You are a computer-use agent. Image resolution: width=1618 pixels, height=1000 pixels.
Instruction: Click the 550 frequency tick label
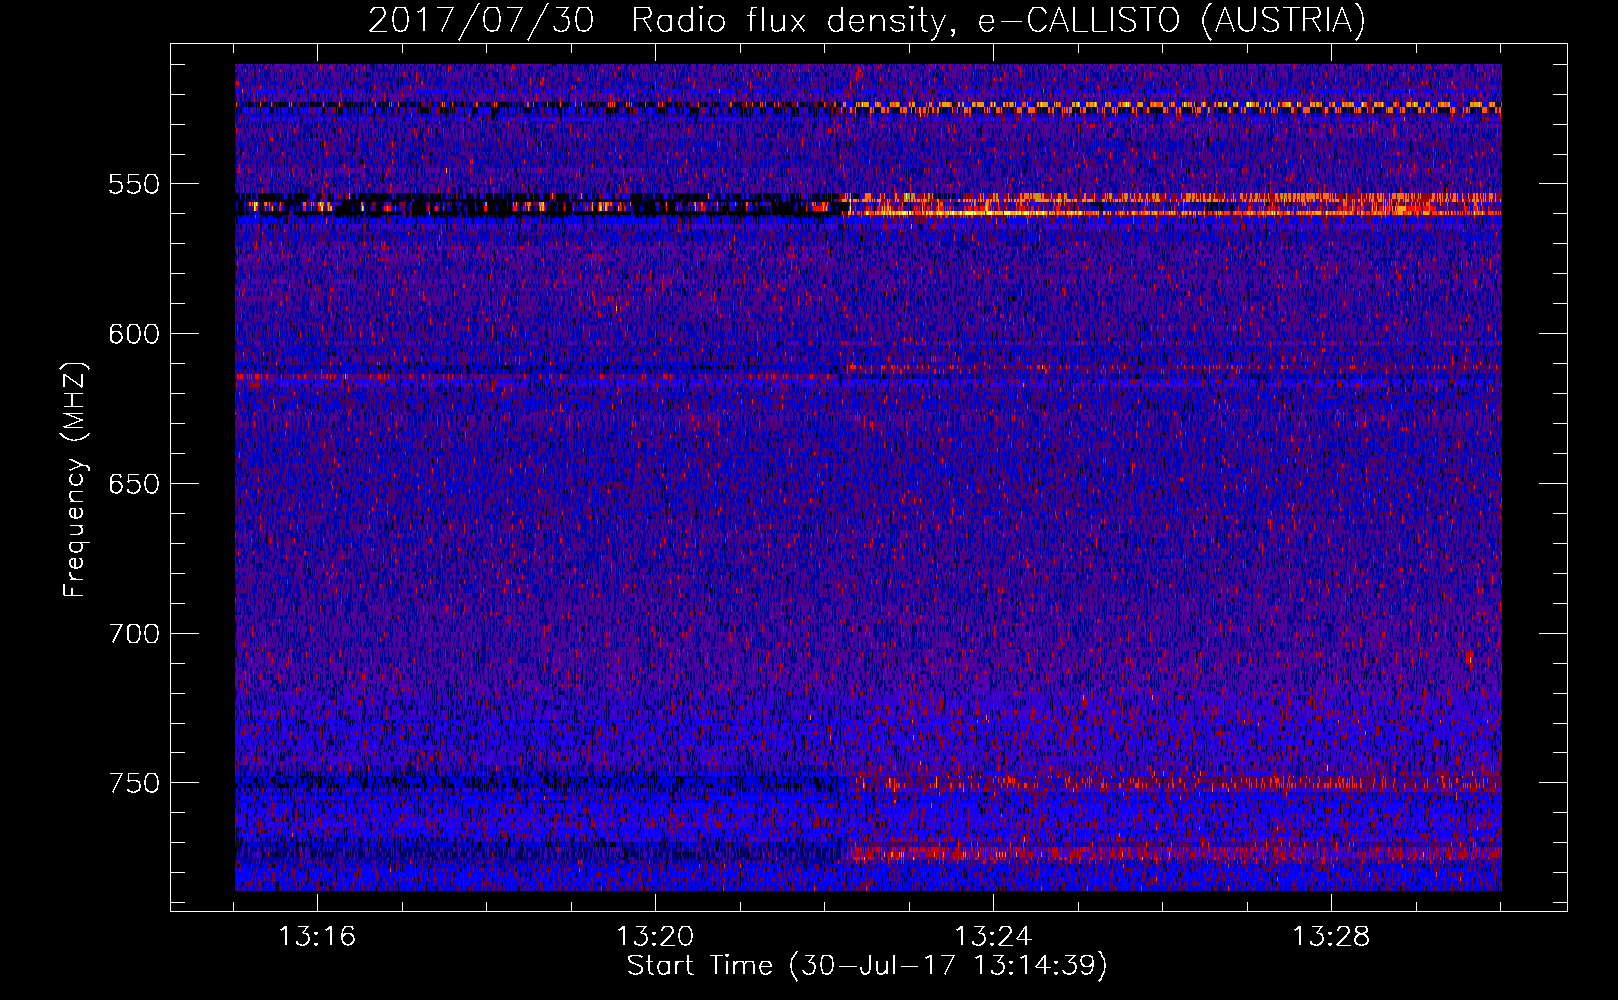[x=134, y=184]
